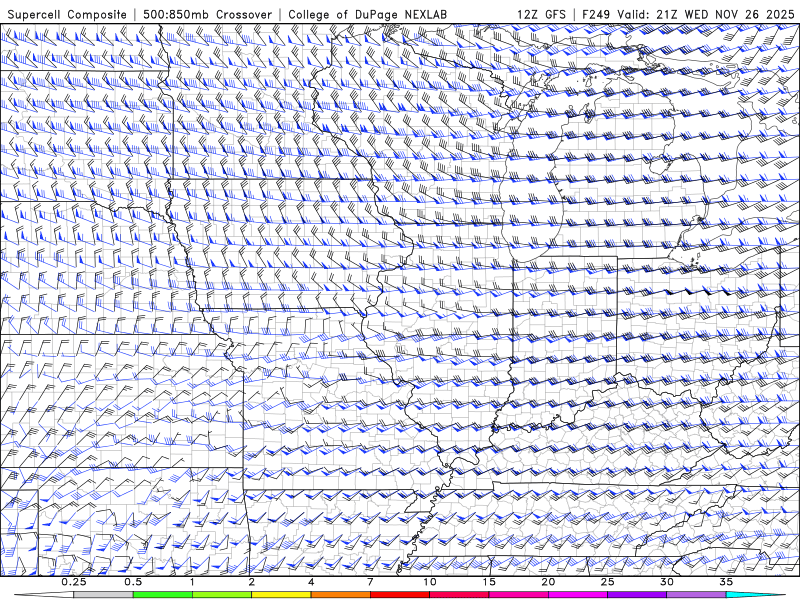Select the bright green color bar swatch
800x600 pixels.
point(163,595)
